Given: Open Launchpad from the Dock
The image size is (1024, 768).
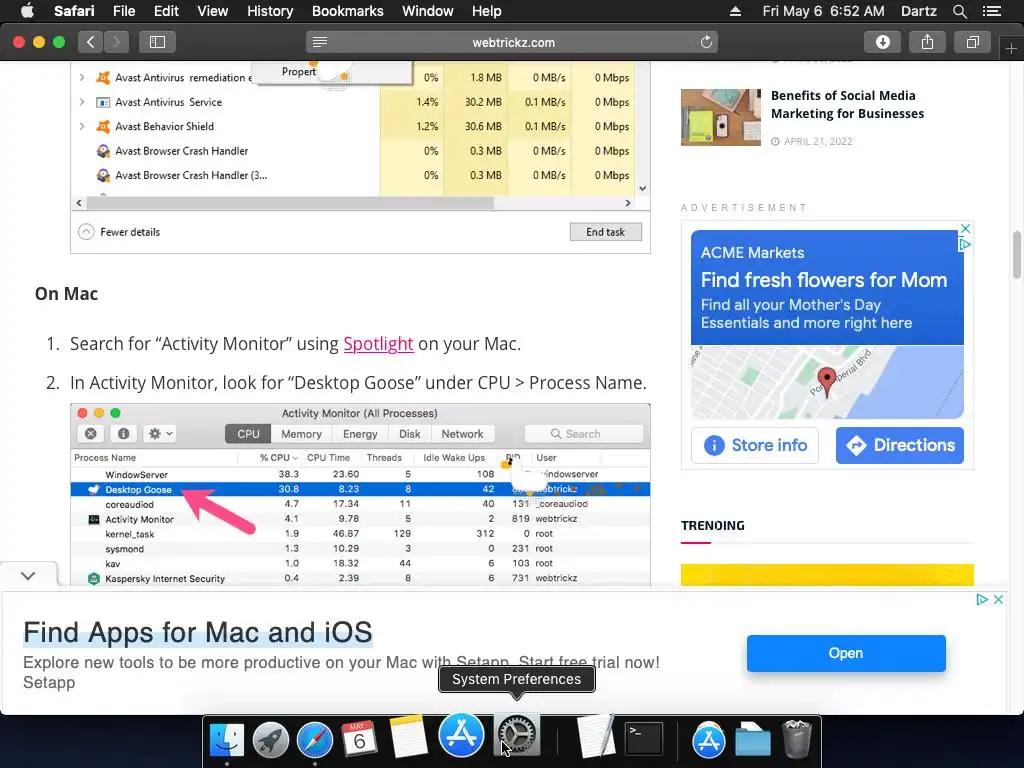Looking at the screenshot, I should click(x=270, y=740).
